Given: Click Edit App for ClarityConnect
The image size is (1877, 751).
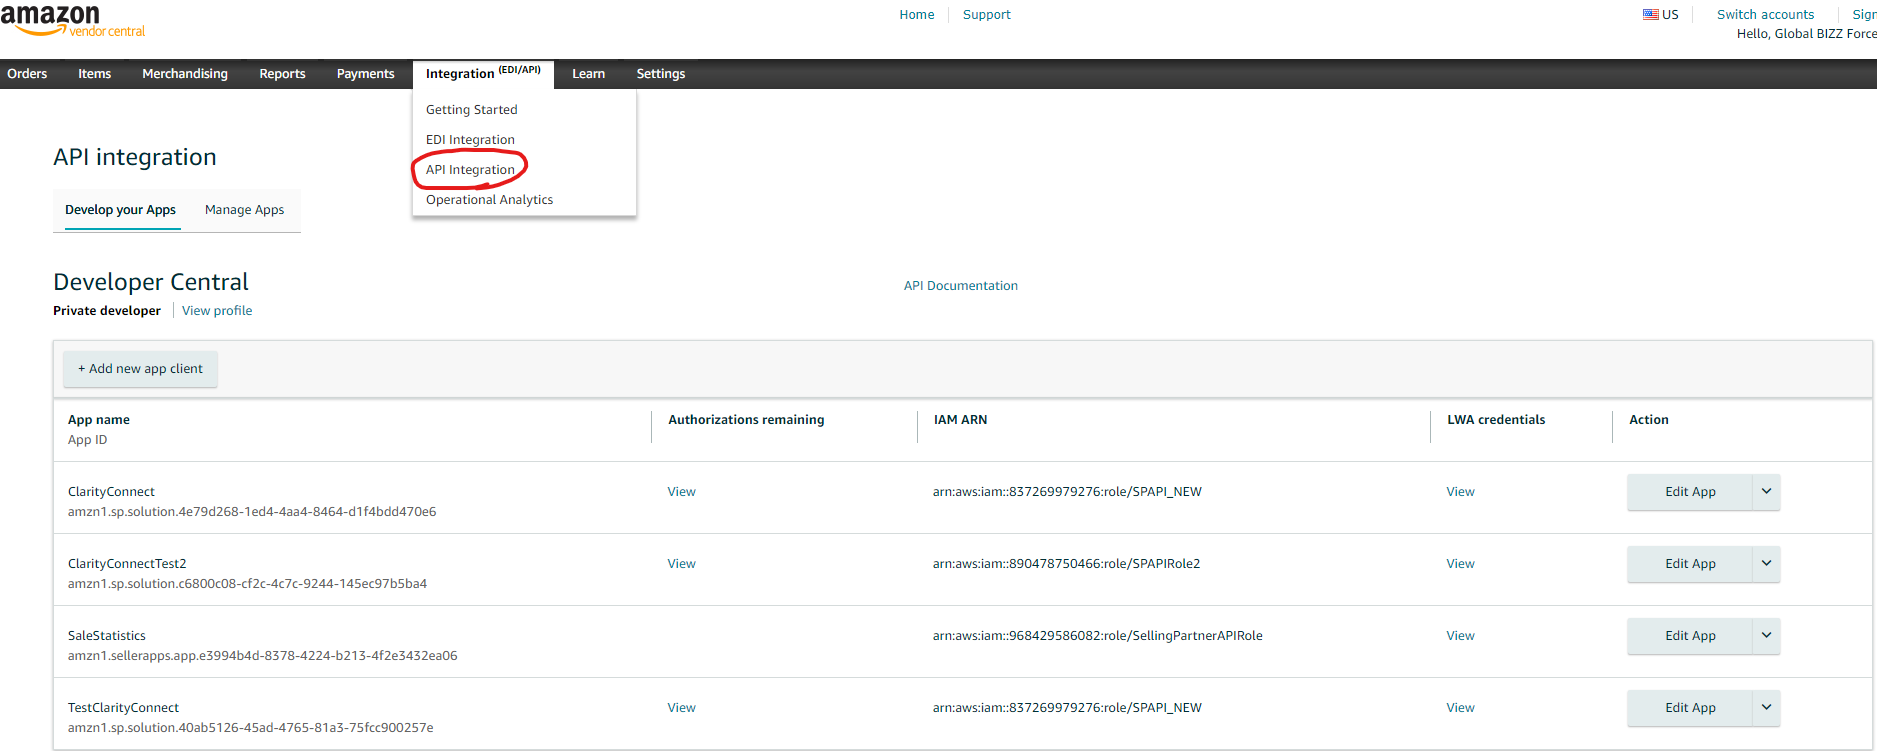Looking at the screenshot, I should point(1690,492).
